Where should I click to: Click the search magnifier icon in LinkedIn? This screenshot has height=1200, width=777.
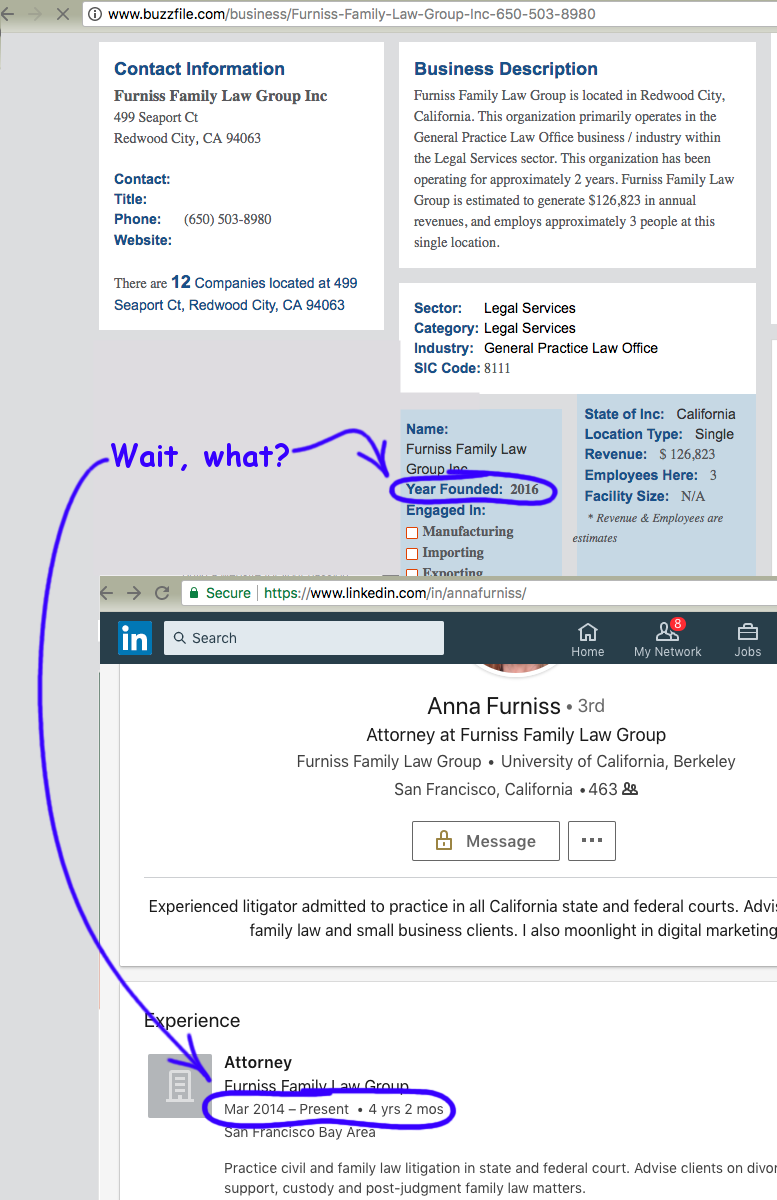pyautogui.click(x=179, y=638)
